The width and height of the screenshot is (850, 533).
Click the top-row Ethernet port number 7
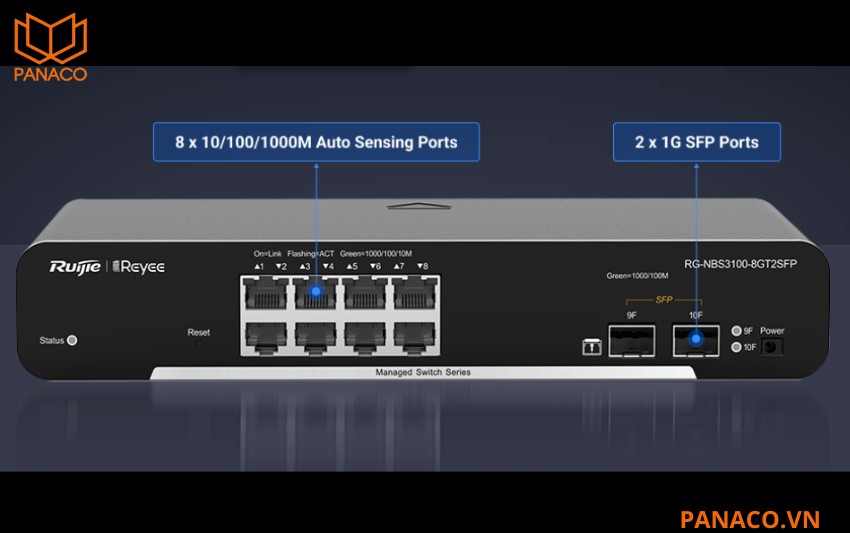coord(415,293)
